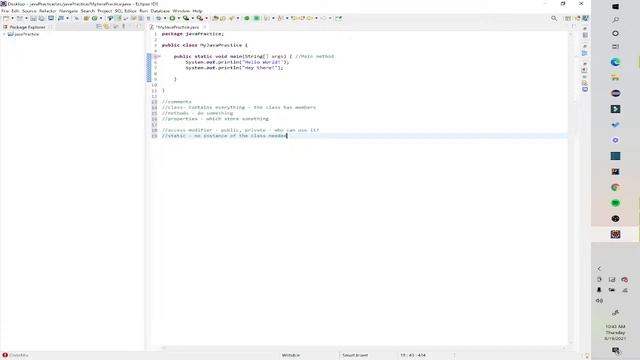The width and height of the screenshot is (640, 360).
Task: Open the Project menu
Action: (104, 11)
